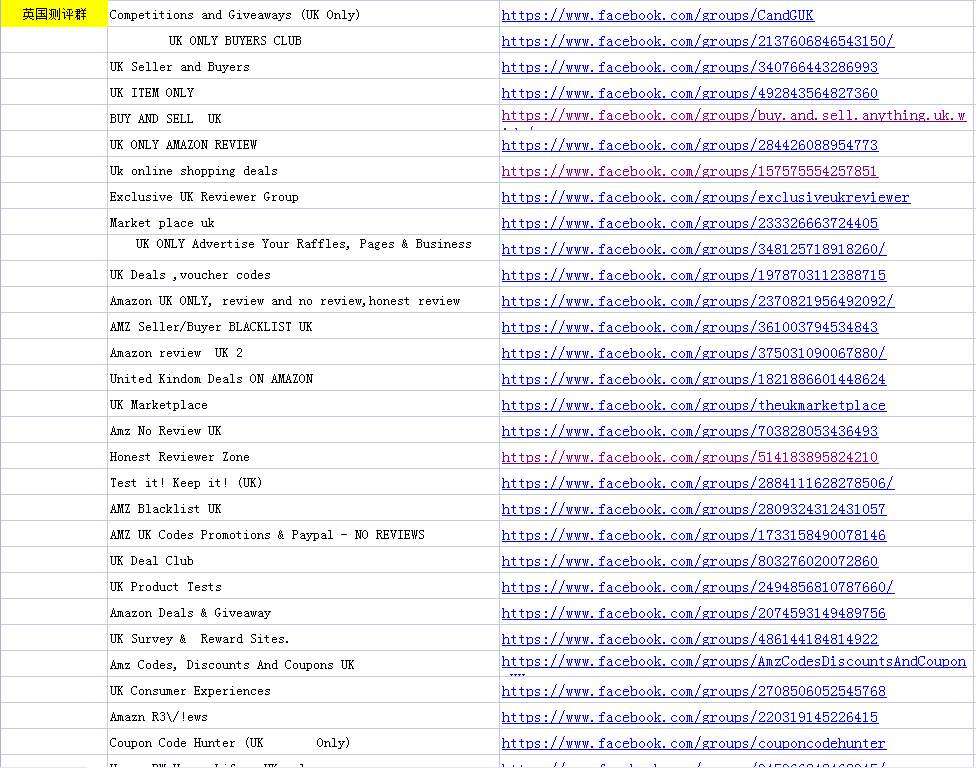
Task: Select cell 'AMZ Seller/Buyer BLACKLIST UK'
Action: (303, 326)
